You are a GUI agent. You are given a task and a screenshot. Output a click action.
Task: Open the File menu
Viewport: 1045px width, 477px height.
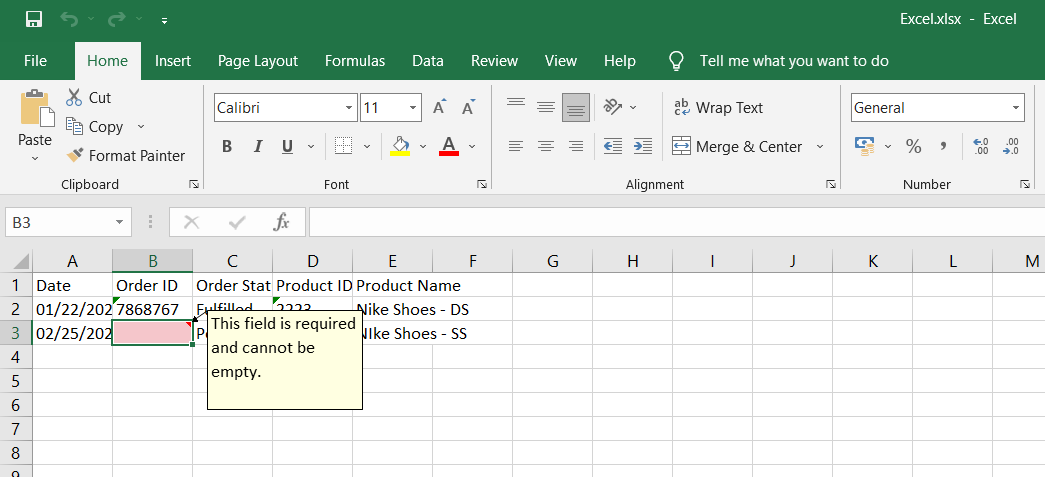tap(35, 61)
